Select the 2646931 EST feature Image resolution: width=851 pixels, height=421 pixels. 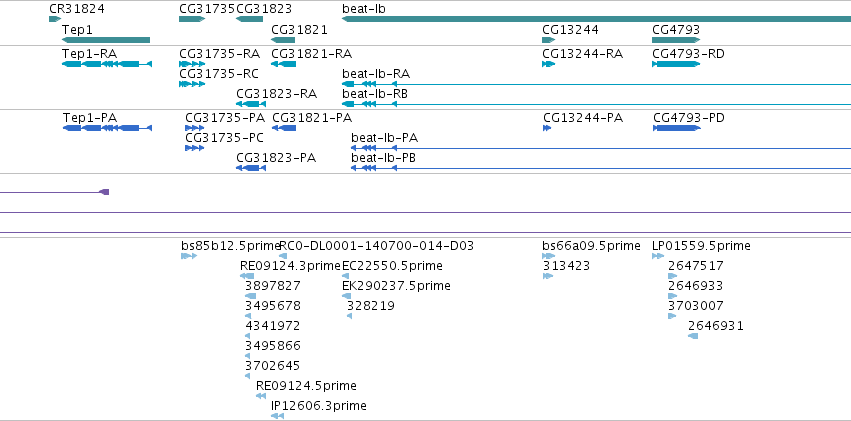(x=693, y=336)
